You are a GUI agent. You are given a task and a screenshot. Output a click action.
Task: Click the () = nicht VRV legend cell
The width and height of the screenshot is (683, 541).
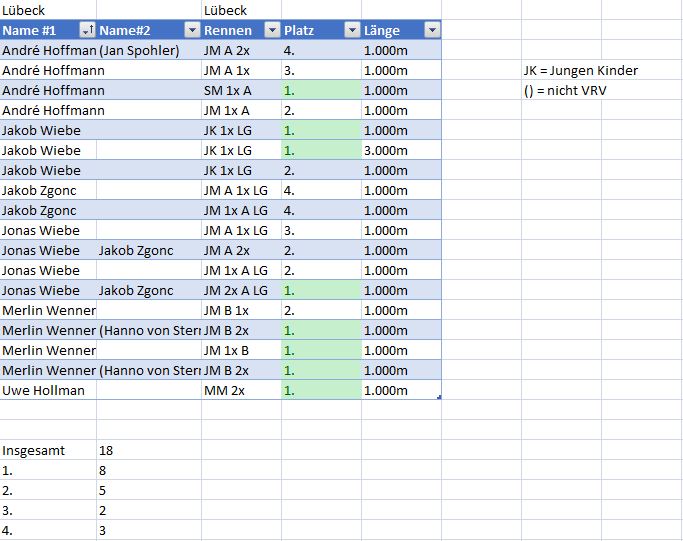click(x=567, y=90)
